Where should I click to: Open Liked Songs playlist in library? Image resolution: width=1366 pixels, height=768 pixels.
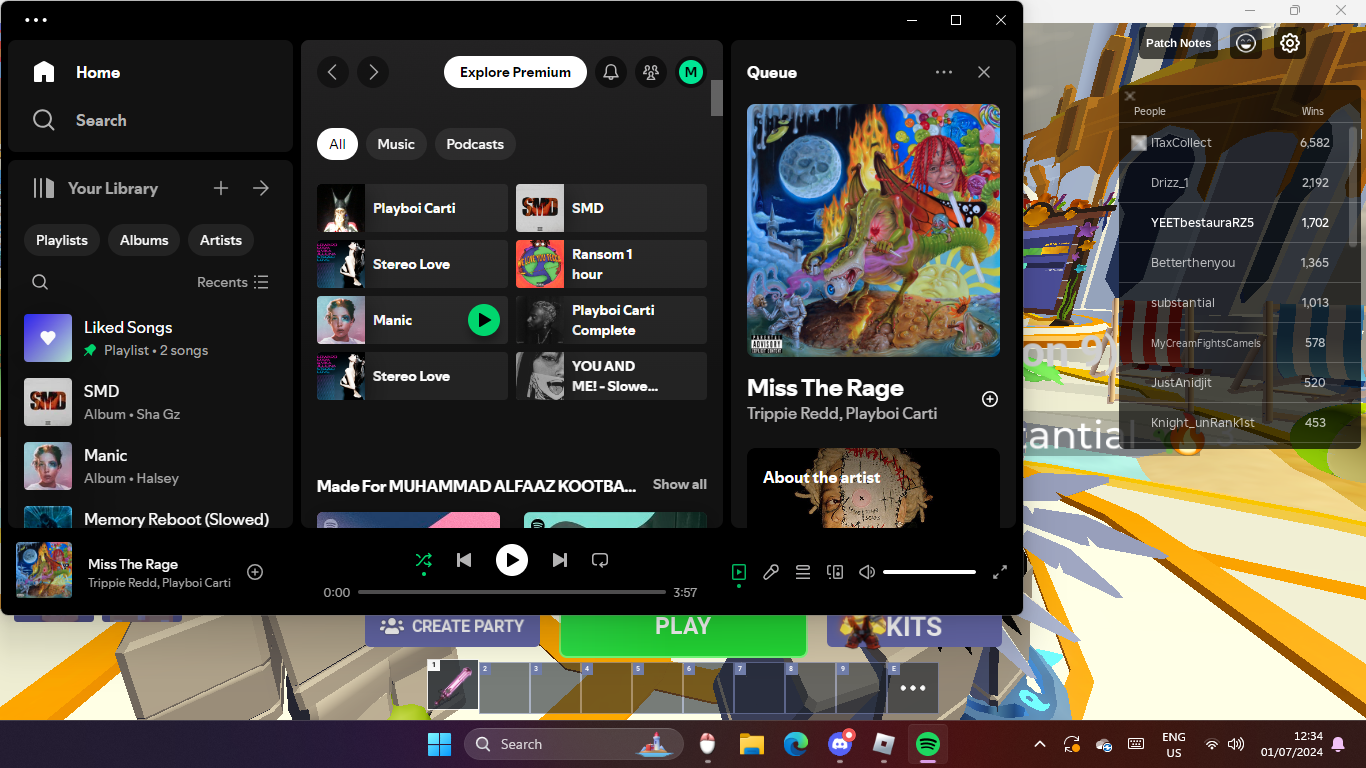[150, 338]
